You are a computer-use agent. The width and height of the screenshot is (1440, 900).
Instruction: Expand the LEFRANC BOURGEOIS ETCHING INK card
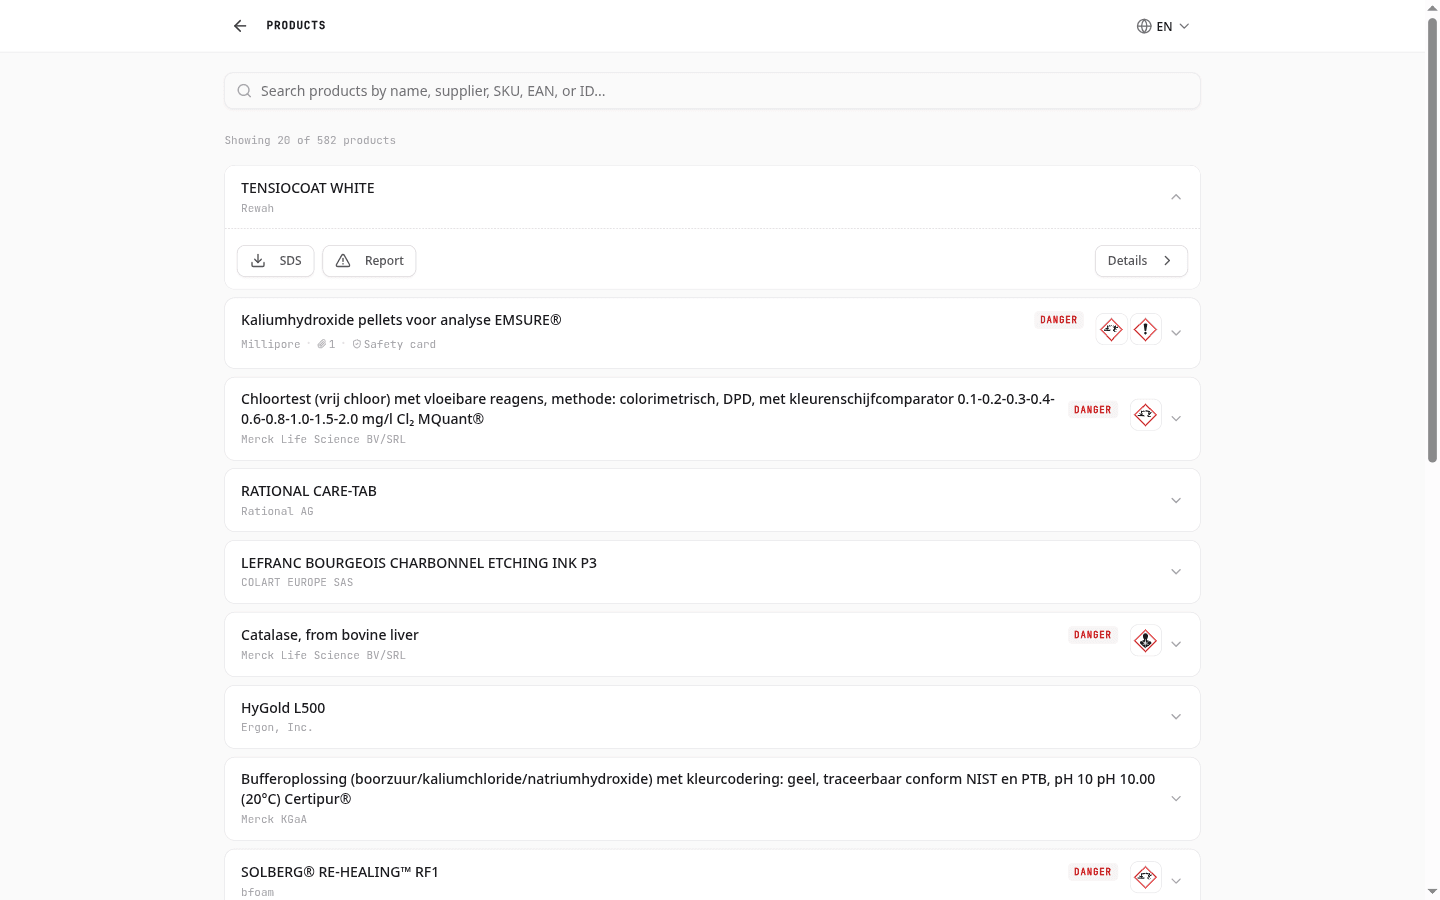tap(1176, 572)
